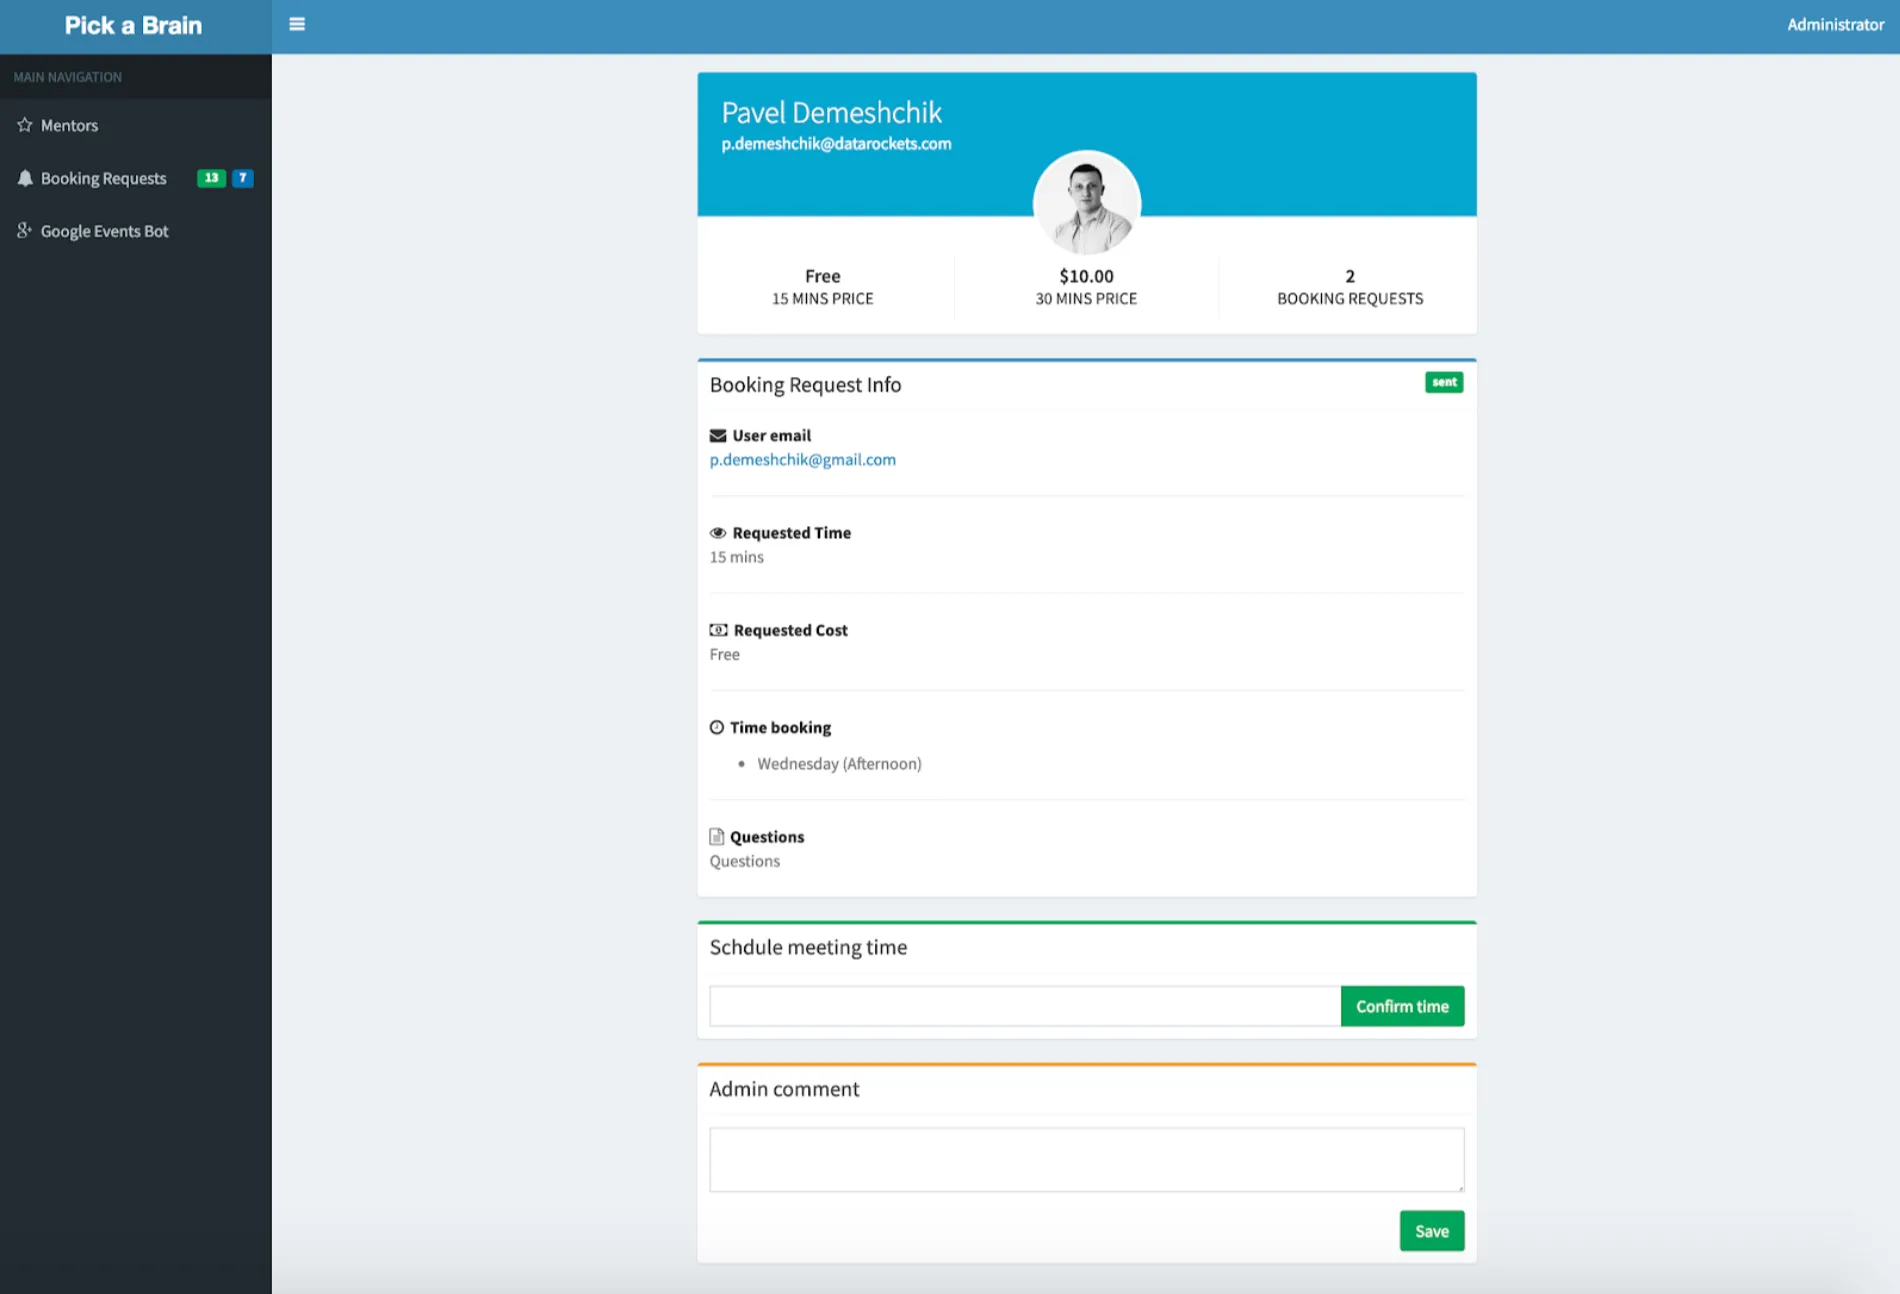Click the document icon beside Questions
Screen dimensions: 1900x1294
point(716,836)
